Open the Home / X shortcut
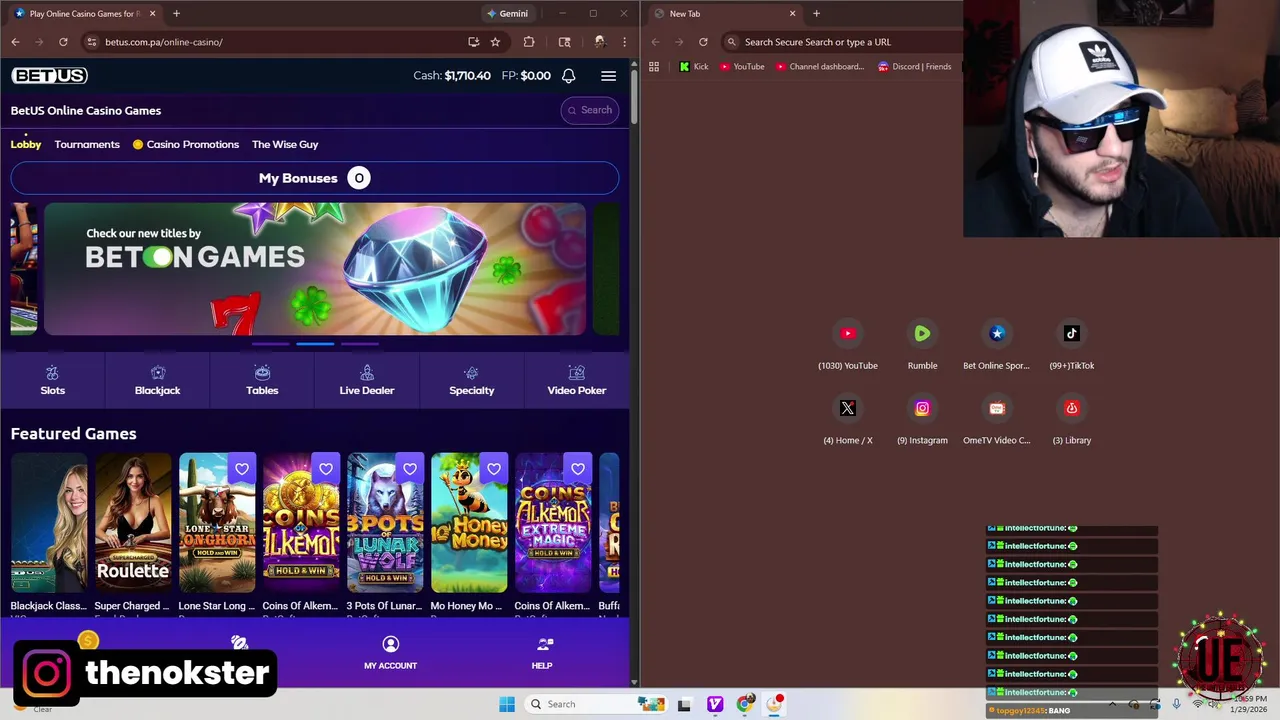1280x720 pixels. click(848, 420)
